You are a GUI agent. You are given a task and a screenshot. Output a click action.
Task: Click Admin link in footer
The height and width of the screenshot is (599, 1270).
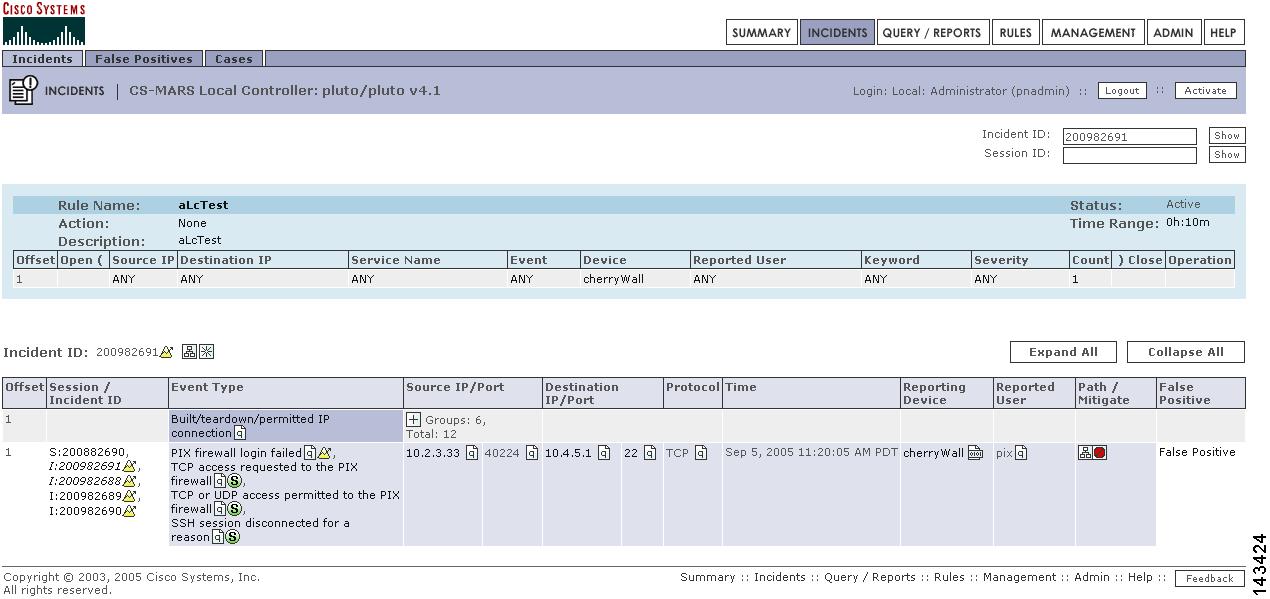tap(1091, 577)
